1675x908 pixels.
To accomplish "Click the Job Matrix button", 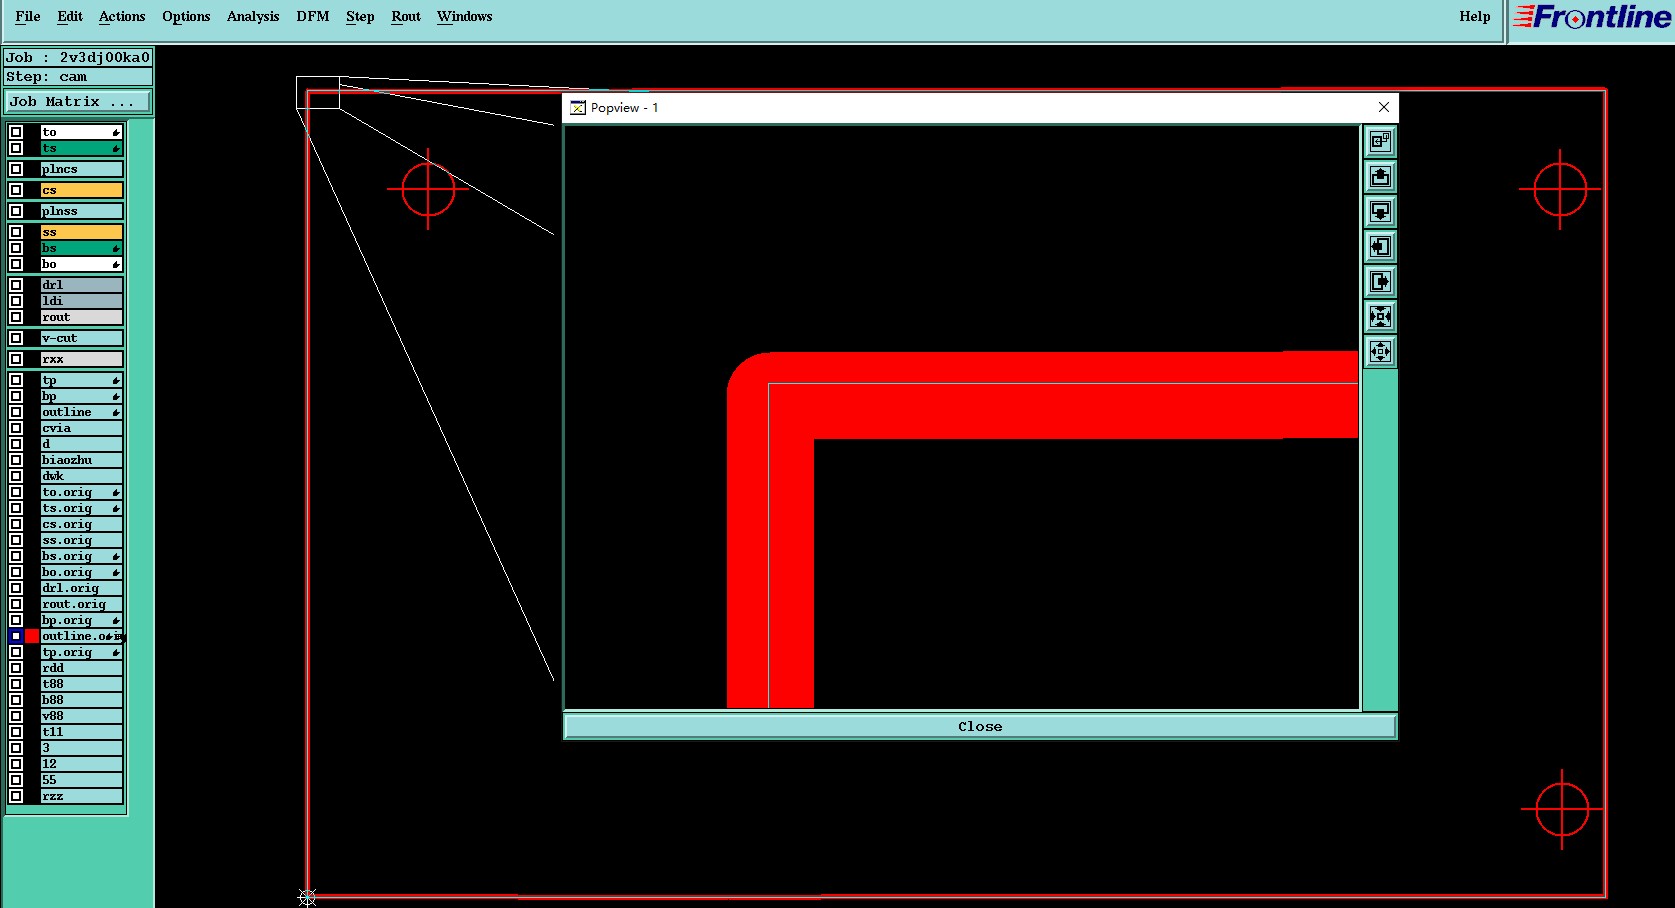I will click(78, 102).
